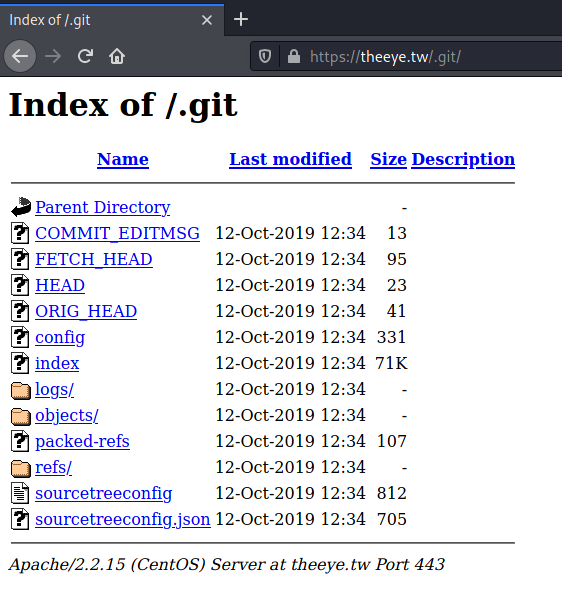Screen dimensions: 562x612
Task: Click the Forward navigation arrow
Action: 53,56
